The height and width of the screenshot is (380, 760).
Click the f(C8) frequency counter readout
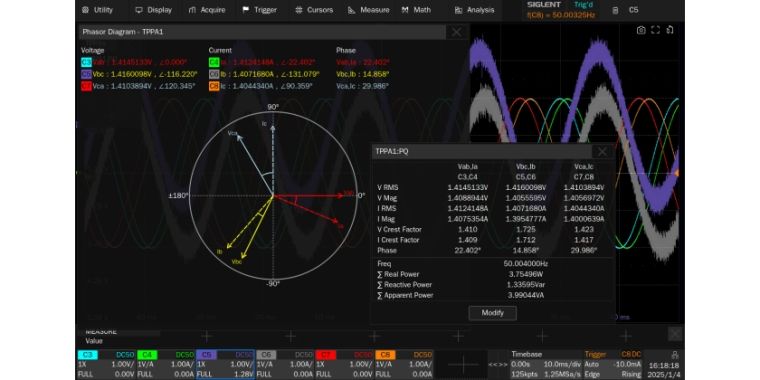(561, 15)
